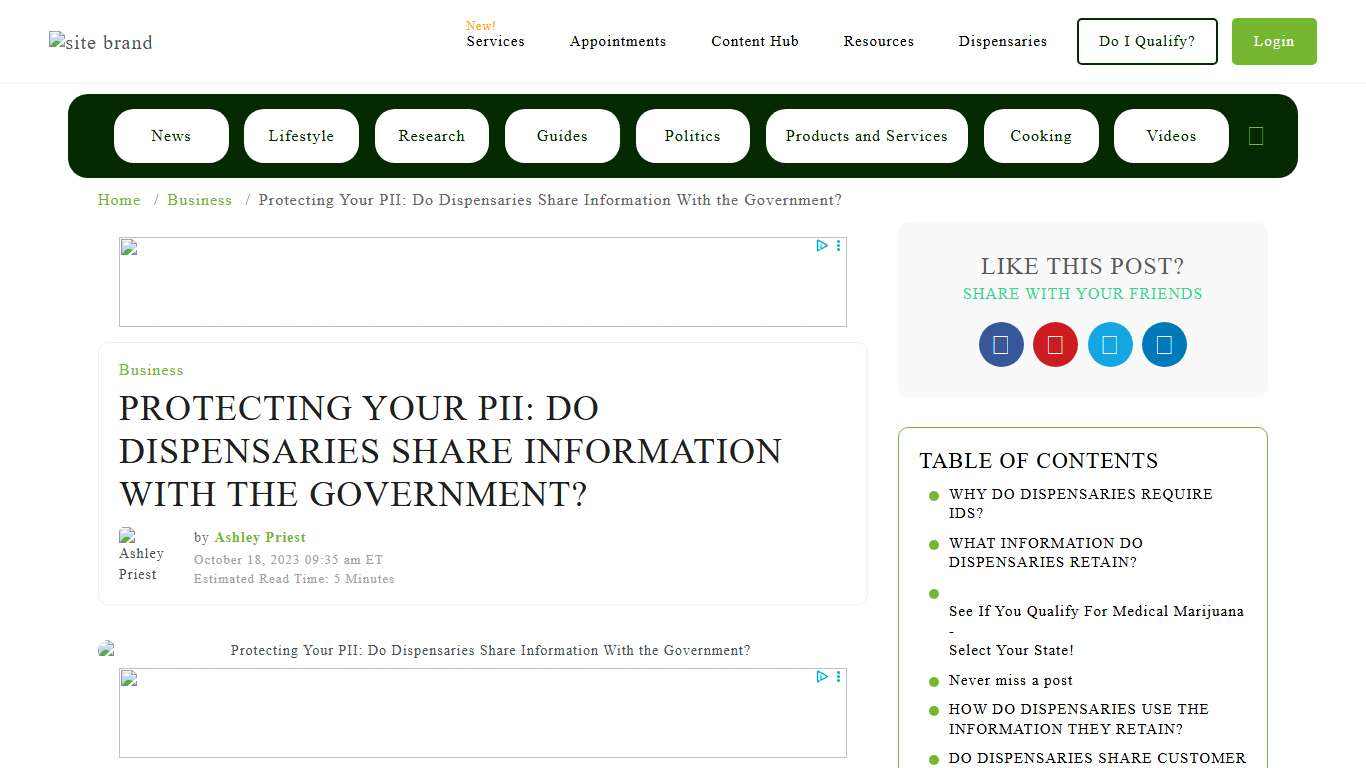This screenshot has width=1366, height=768.
Task: Open author Ashley Priest's profile link
Action: 260,537
